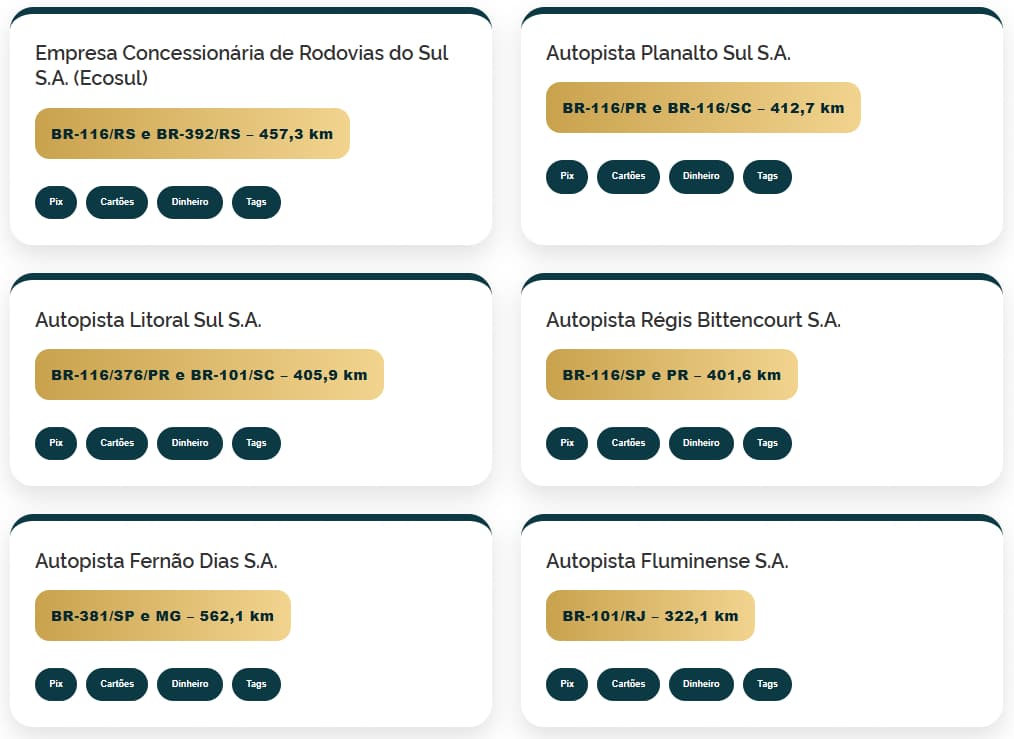Viewport: 1014px width, 739px height.
Task: Click the Pix tag under Ecosul
Action: (56, 202)
